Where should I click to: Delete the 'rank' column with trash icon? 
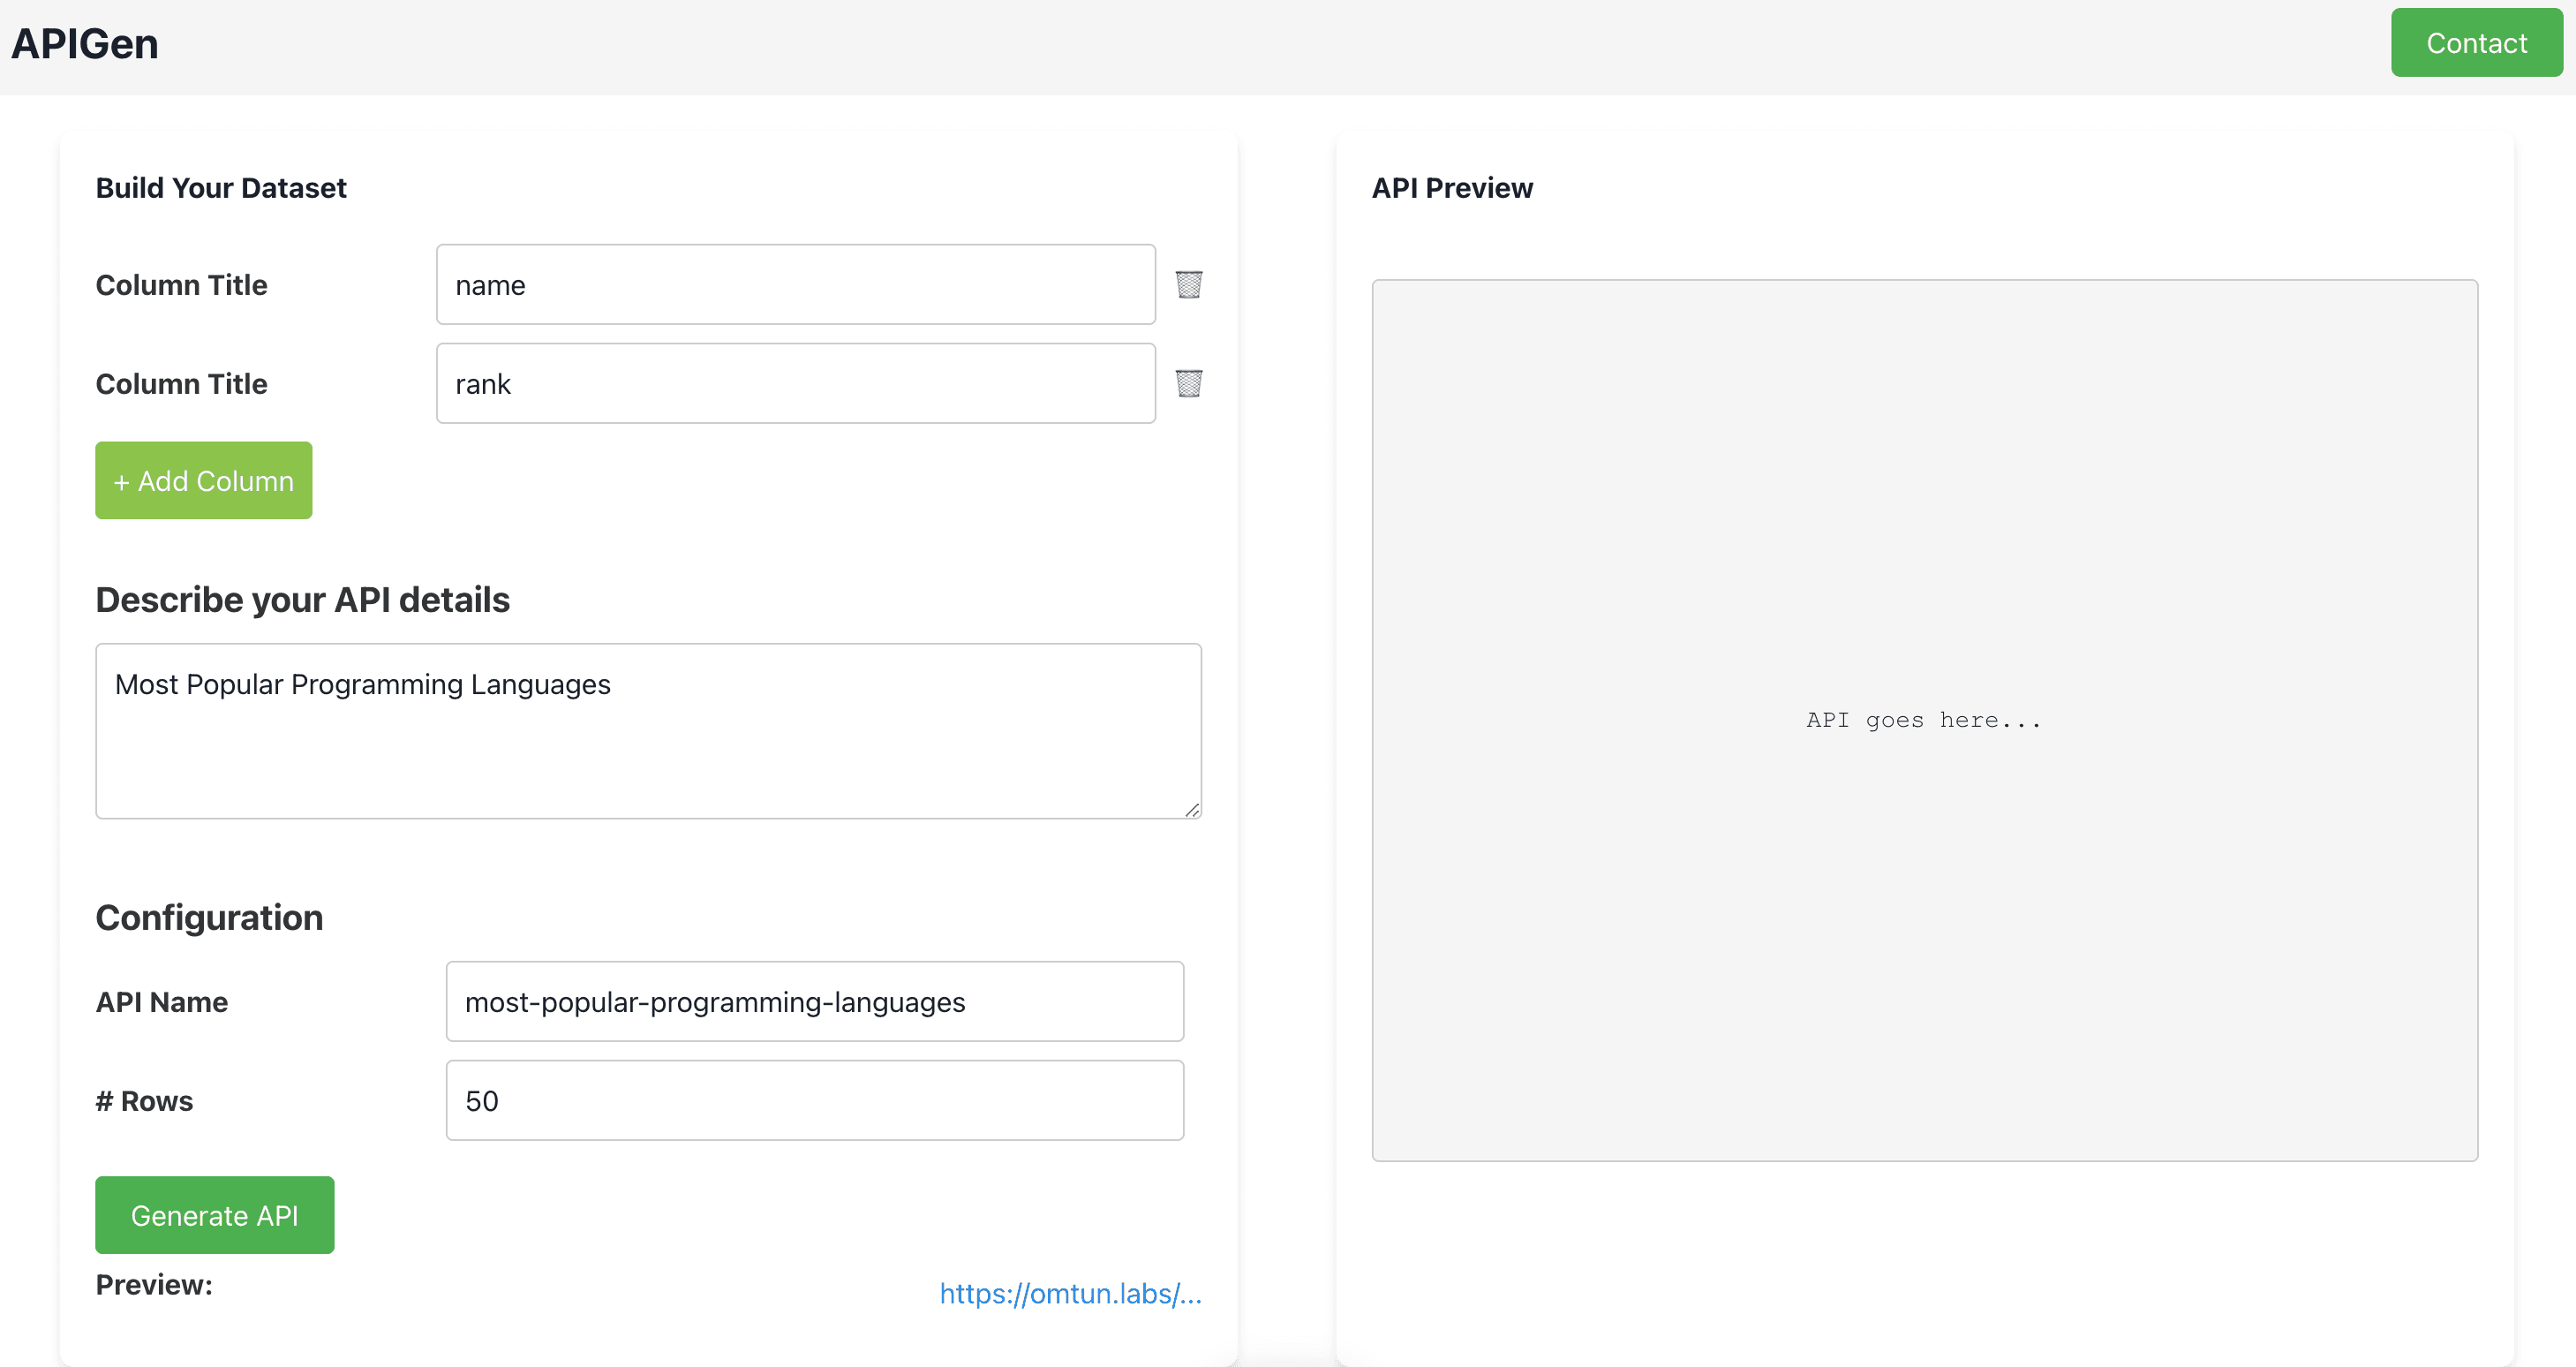click(x=1188, y=384)
